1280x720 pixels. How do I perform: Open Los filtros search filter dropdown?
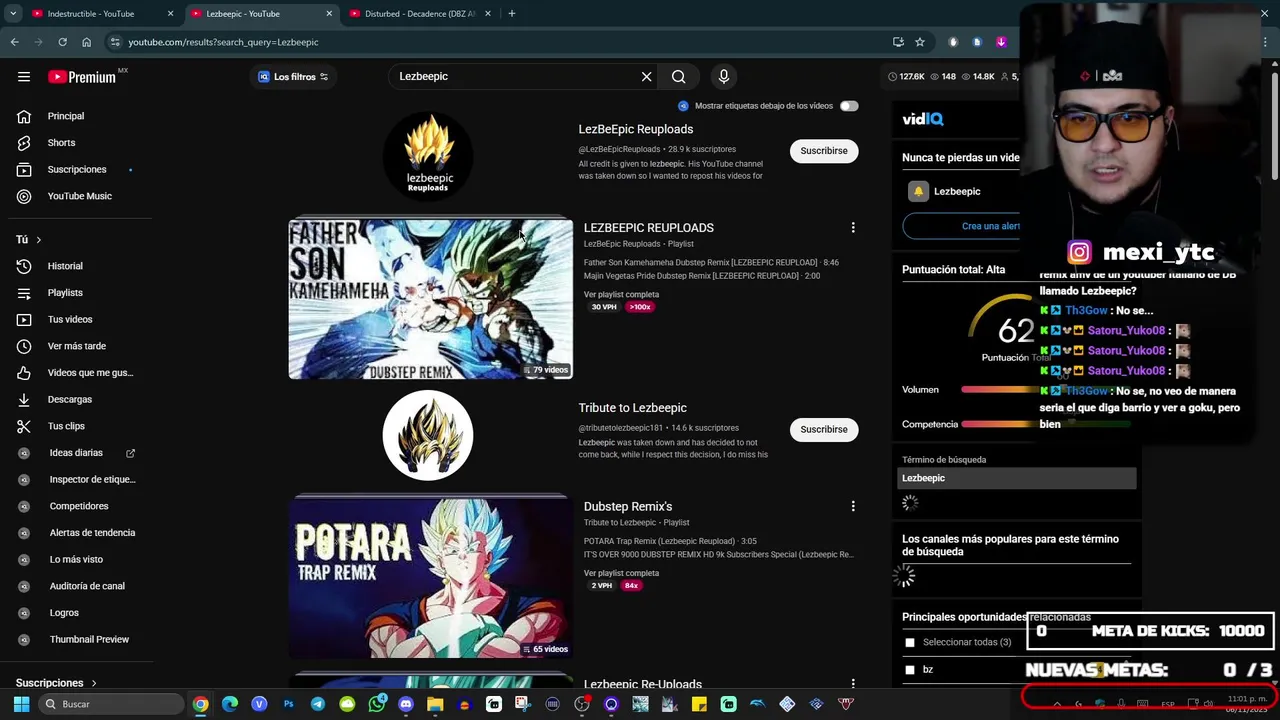tap(292, 77)
